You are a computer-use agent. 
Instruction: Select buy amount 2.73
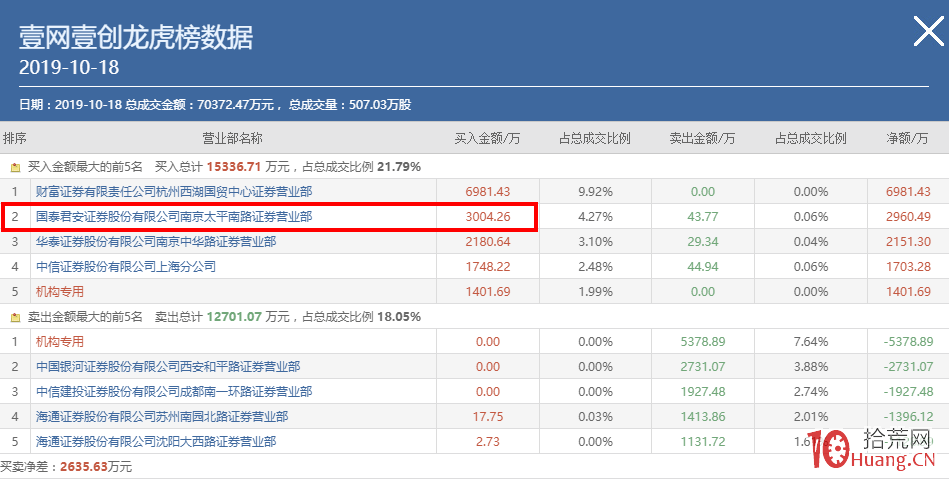488,441
